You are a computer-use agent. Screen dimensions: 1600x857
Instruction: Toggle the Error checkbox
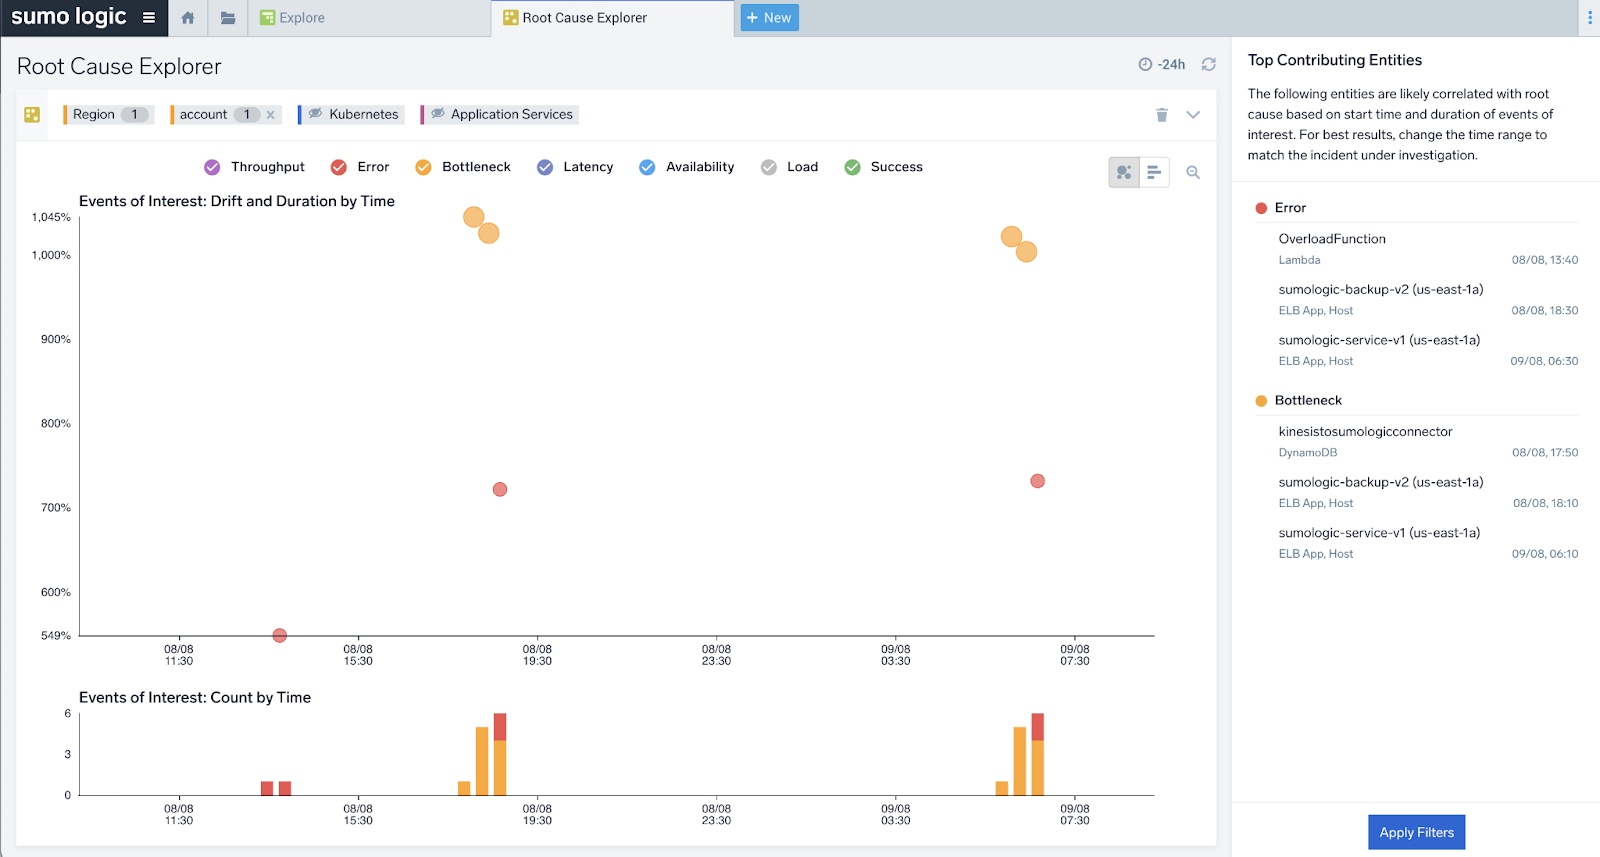(x=339, y=167)
